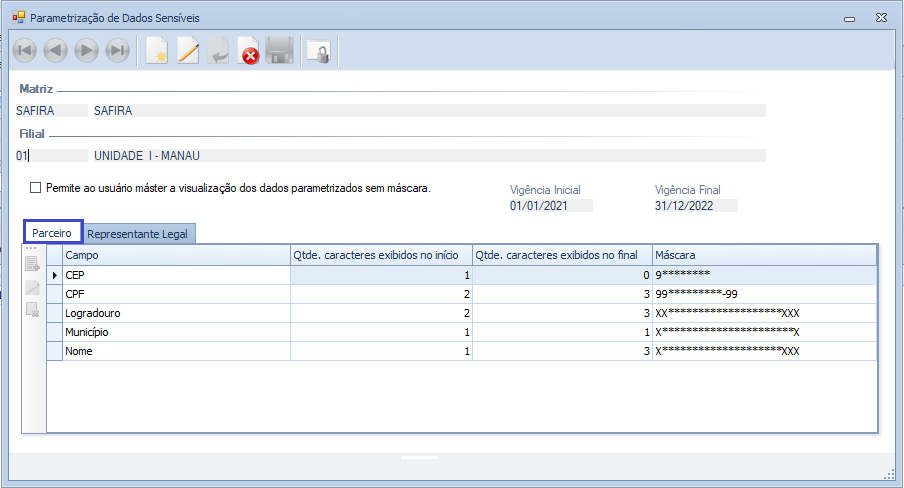This screenshot has height=488, width=904.
Task: Undo changes with the arrow icon
Action: 218,51
